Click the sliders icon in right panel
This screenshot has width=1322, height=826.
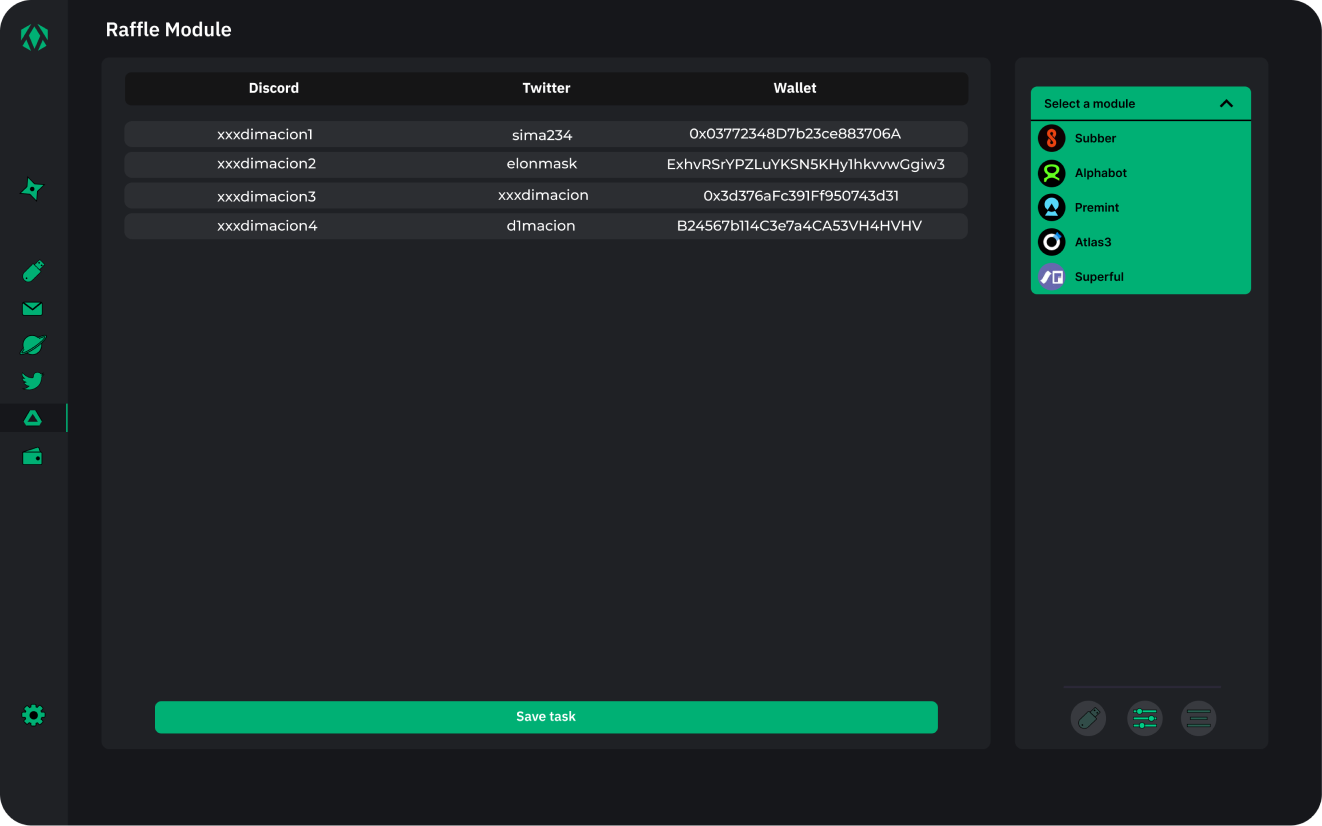(1144, 718)
